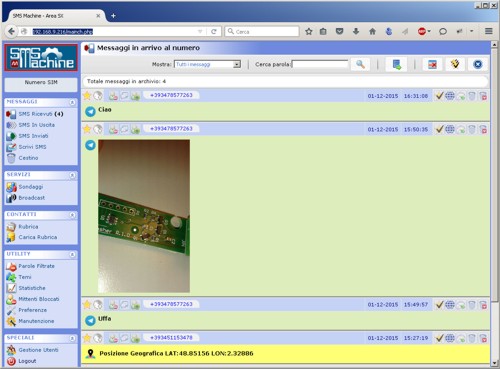Viewport: 500px width, 369px height.
Task: Click the export document icon in toolbar
Action: [397, 64]
